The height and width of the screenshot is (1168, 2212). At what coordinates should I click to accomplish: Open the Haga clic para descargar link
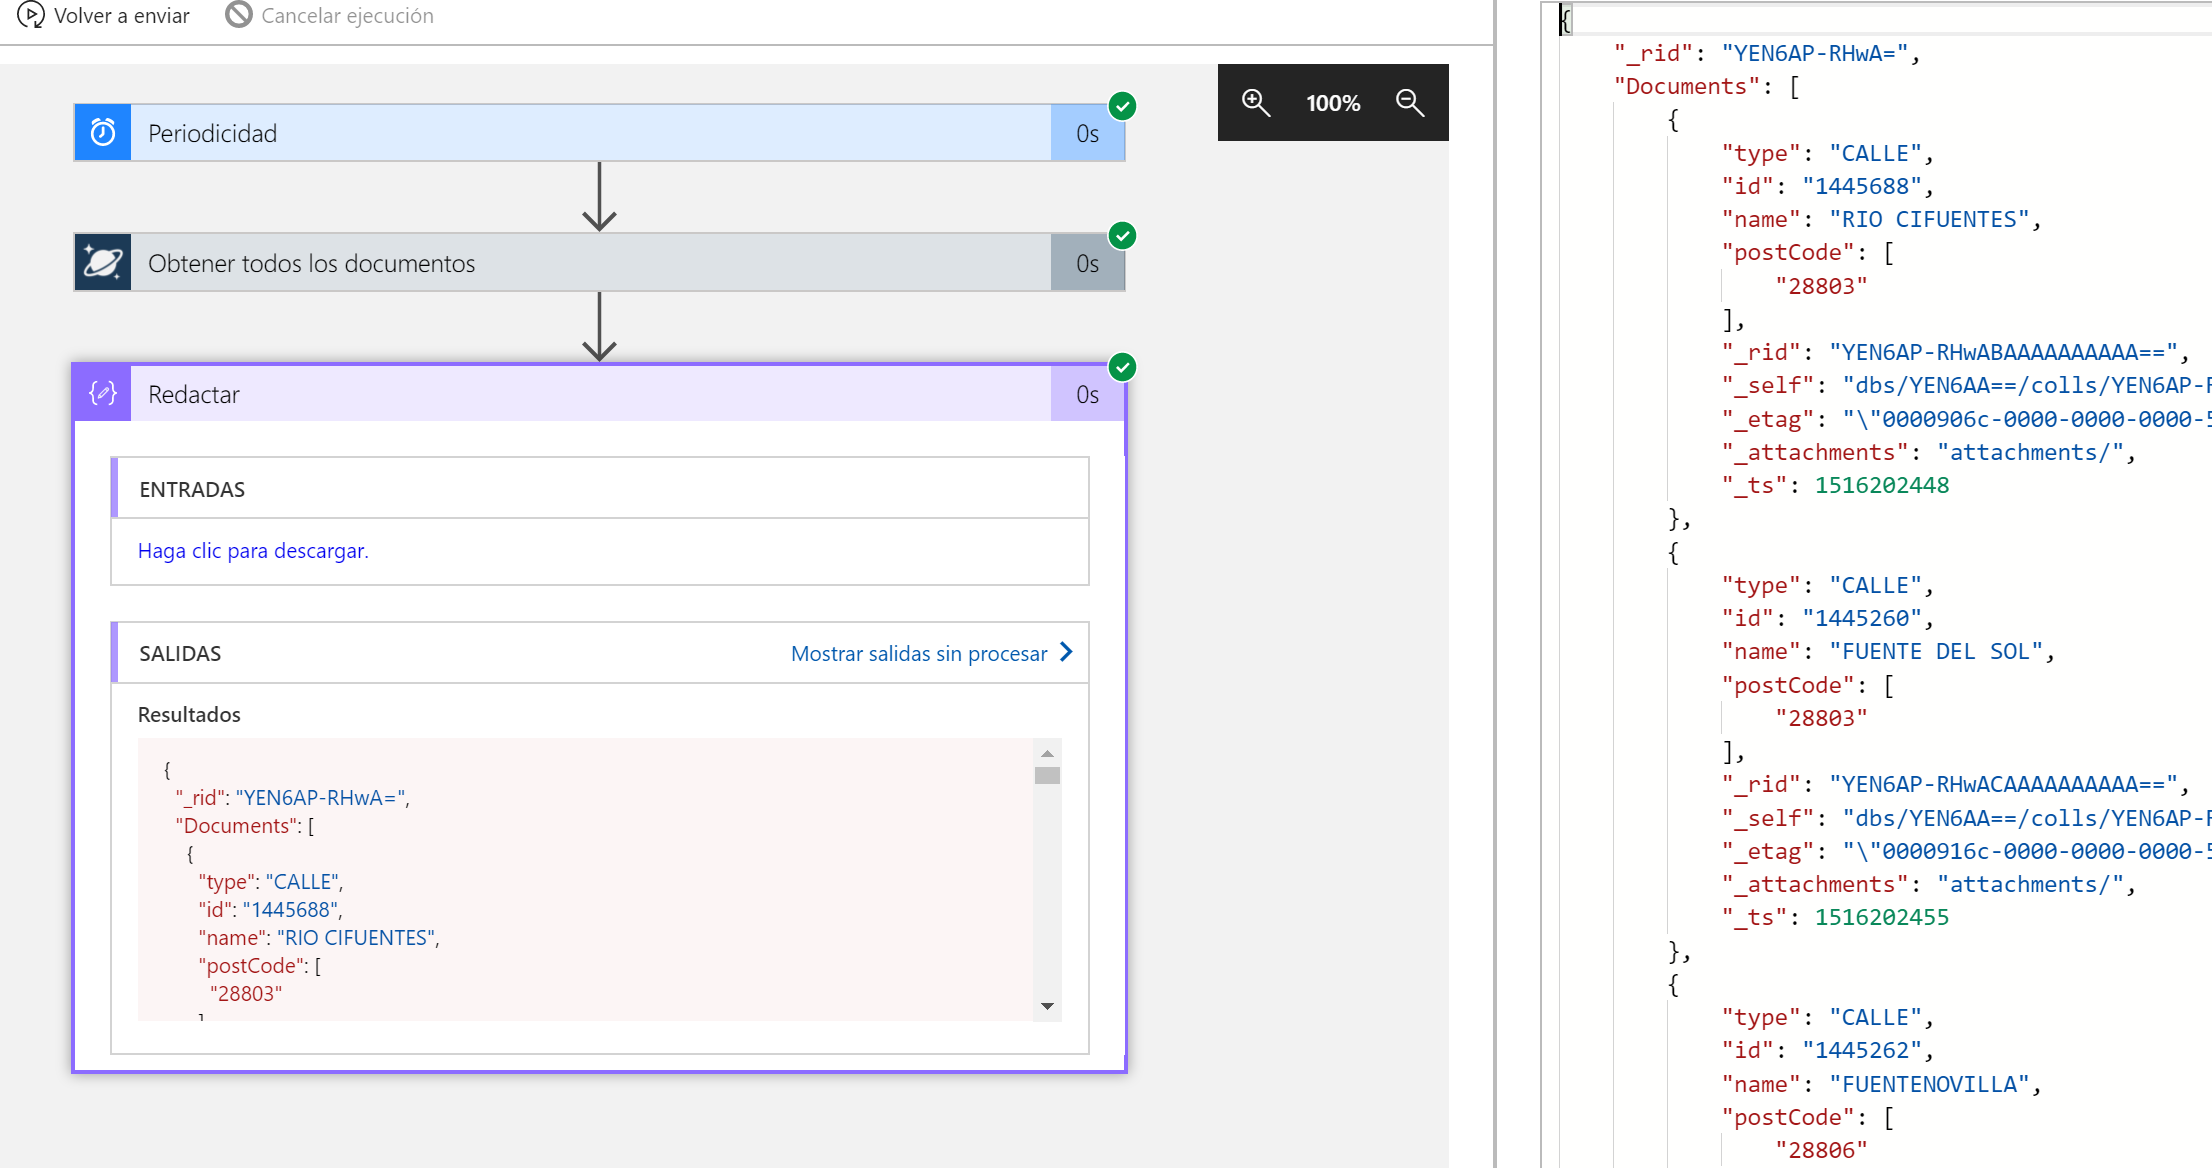pyautogui.click(x=253, y=550)
